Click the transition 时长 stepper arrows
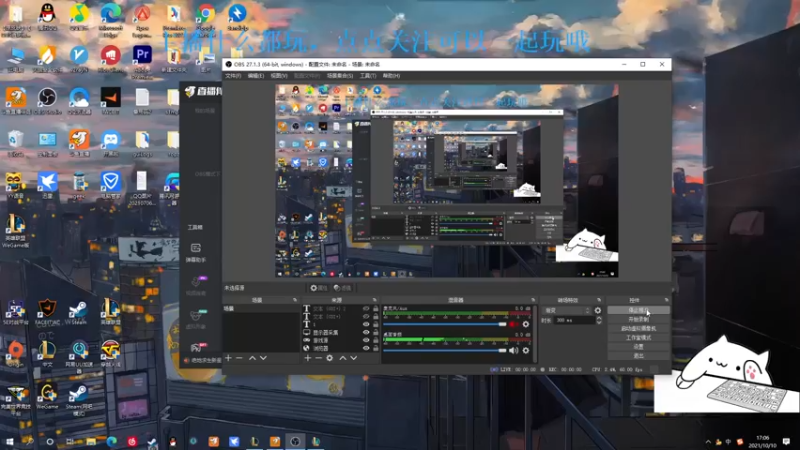Image resolution: width=800 pixels, height=450 pixels. point(599,320)
